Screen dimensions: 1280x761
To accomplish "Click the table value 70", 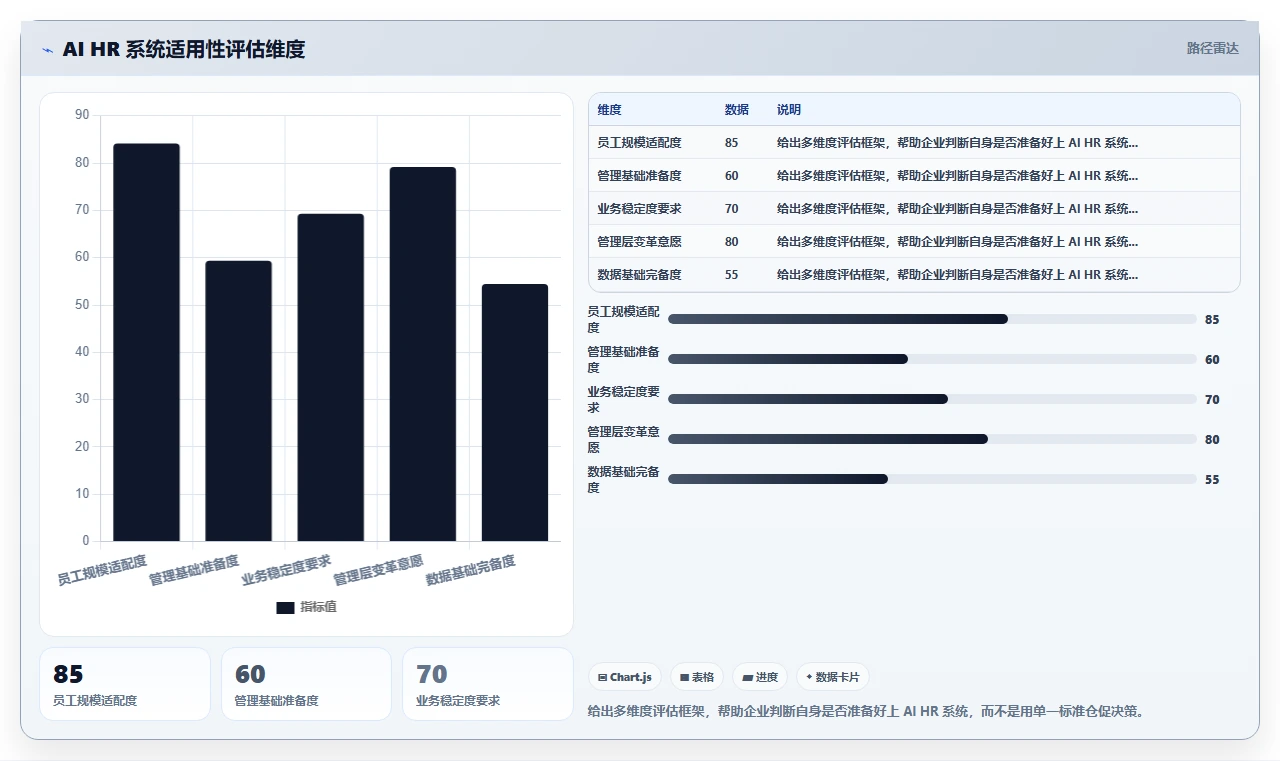I will [x=732, y=209].
